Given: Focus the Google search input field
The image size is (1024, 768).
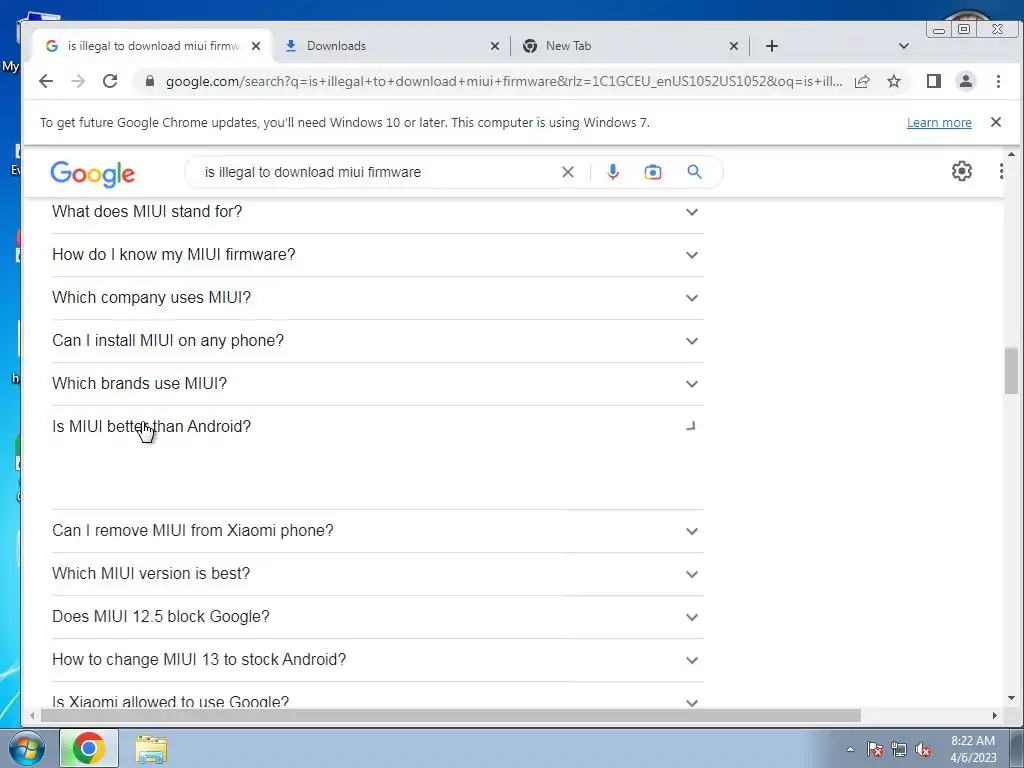Looking at the screenshot, I should 379,172.
